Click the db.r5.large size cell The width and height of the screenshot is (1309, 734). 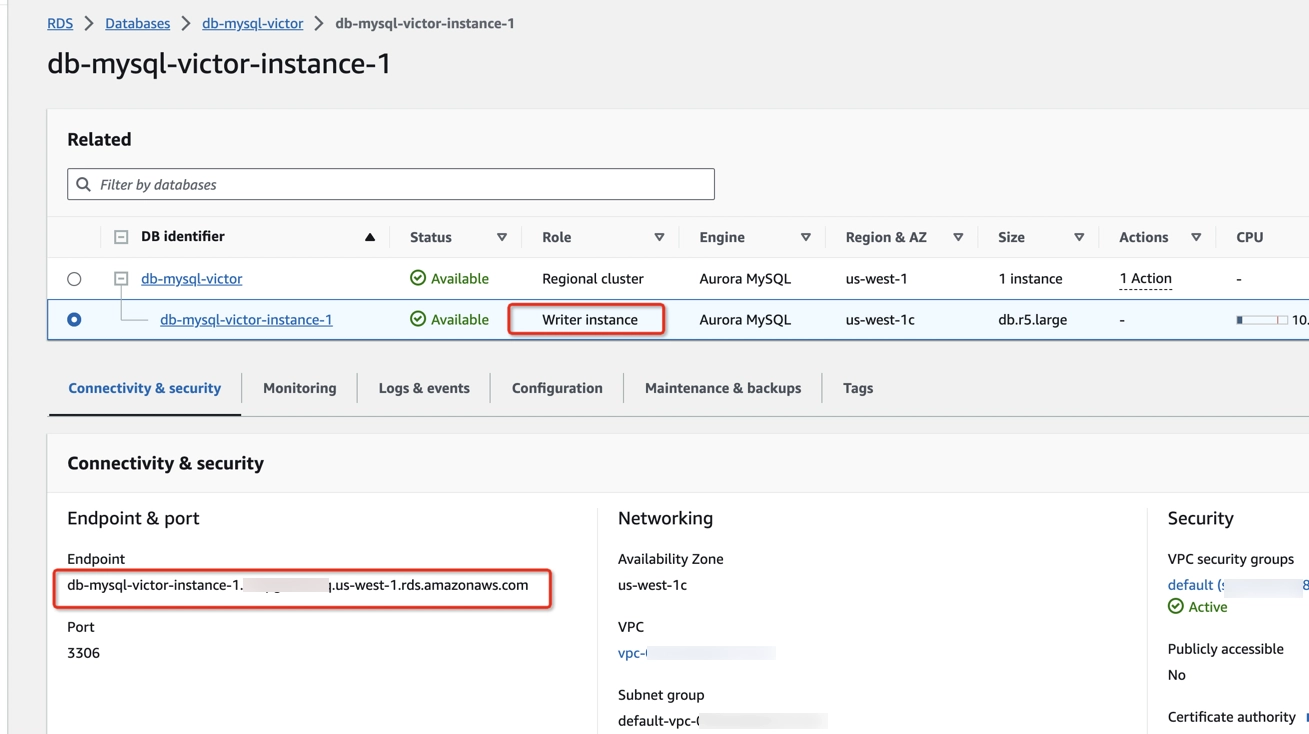click(1033, 320)
